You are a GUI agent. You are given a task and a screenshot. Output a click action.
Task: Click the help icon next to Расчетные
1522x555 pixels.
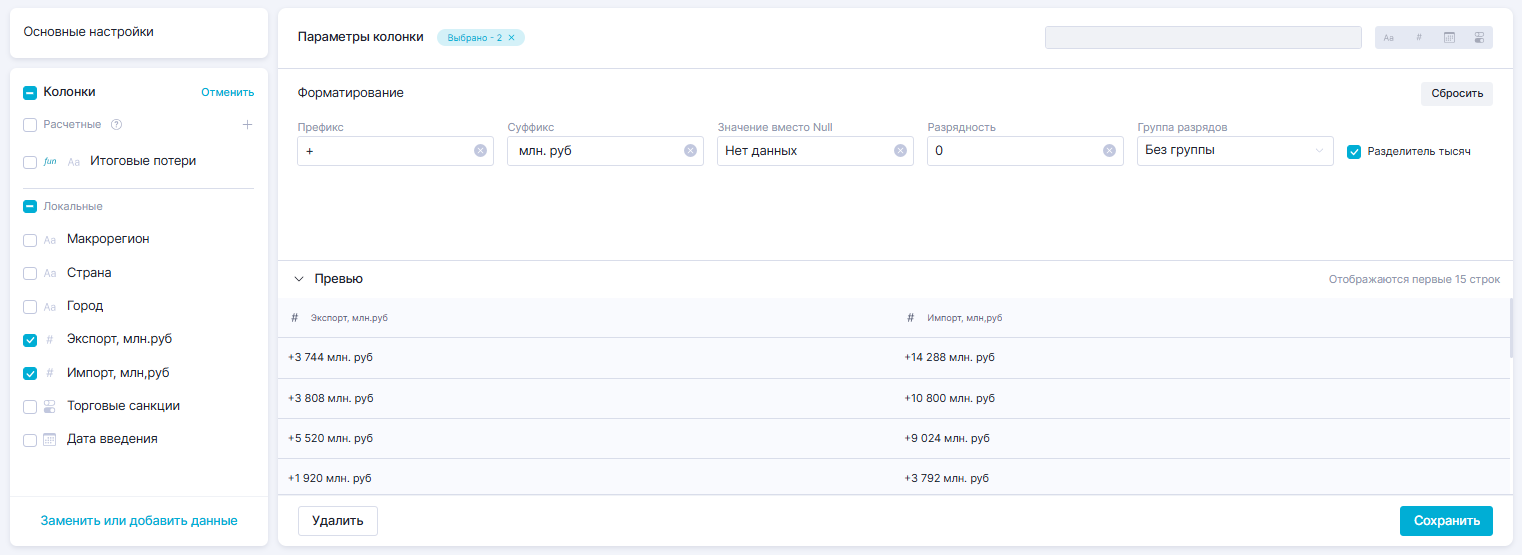pyautogui.click(x=116, y=125)
